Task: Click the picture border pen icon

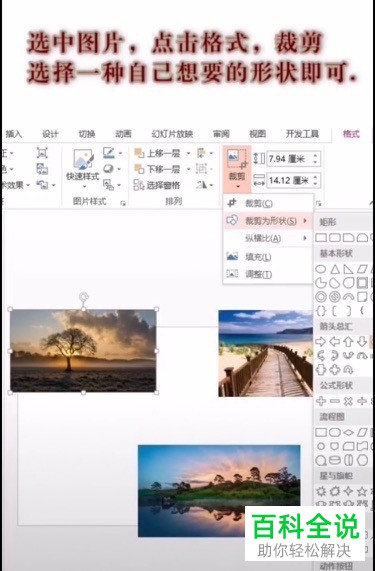Action: pos(109,153)
